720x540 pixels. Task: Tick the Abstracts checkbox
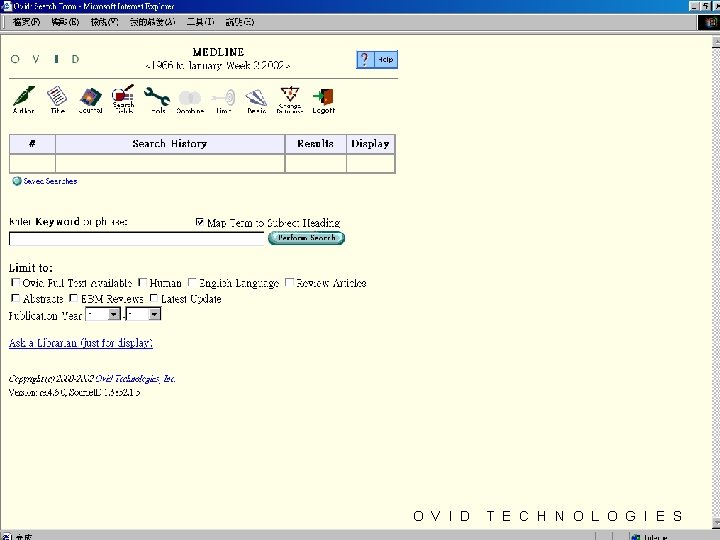click(15, 298)
